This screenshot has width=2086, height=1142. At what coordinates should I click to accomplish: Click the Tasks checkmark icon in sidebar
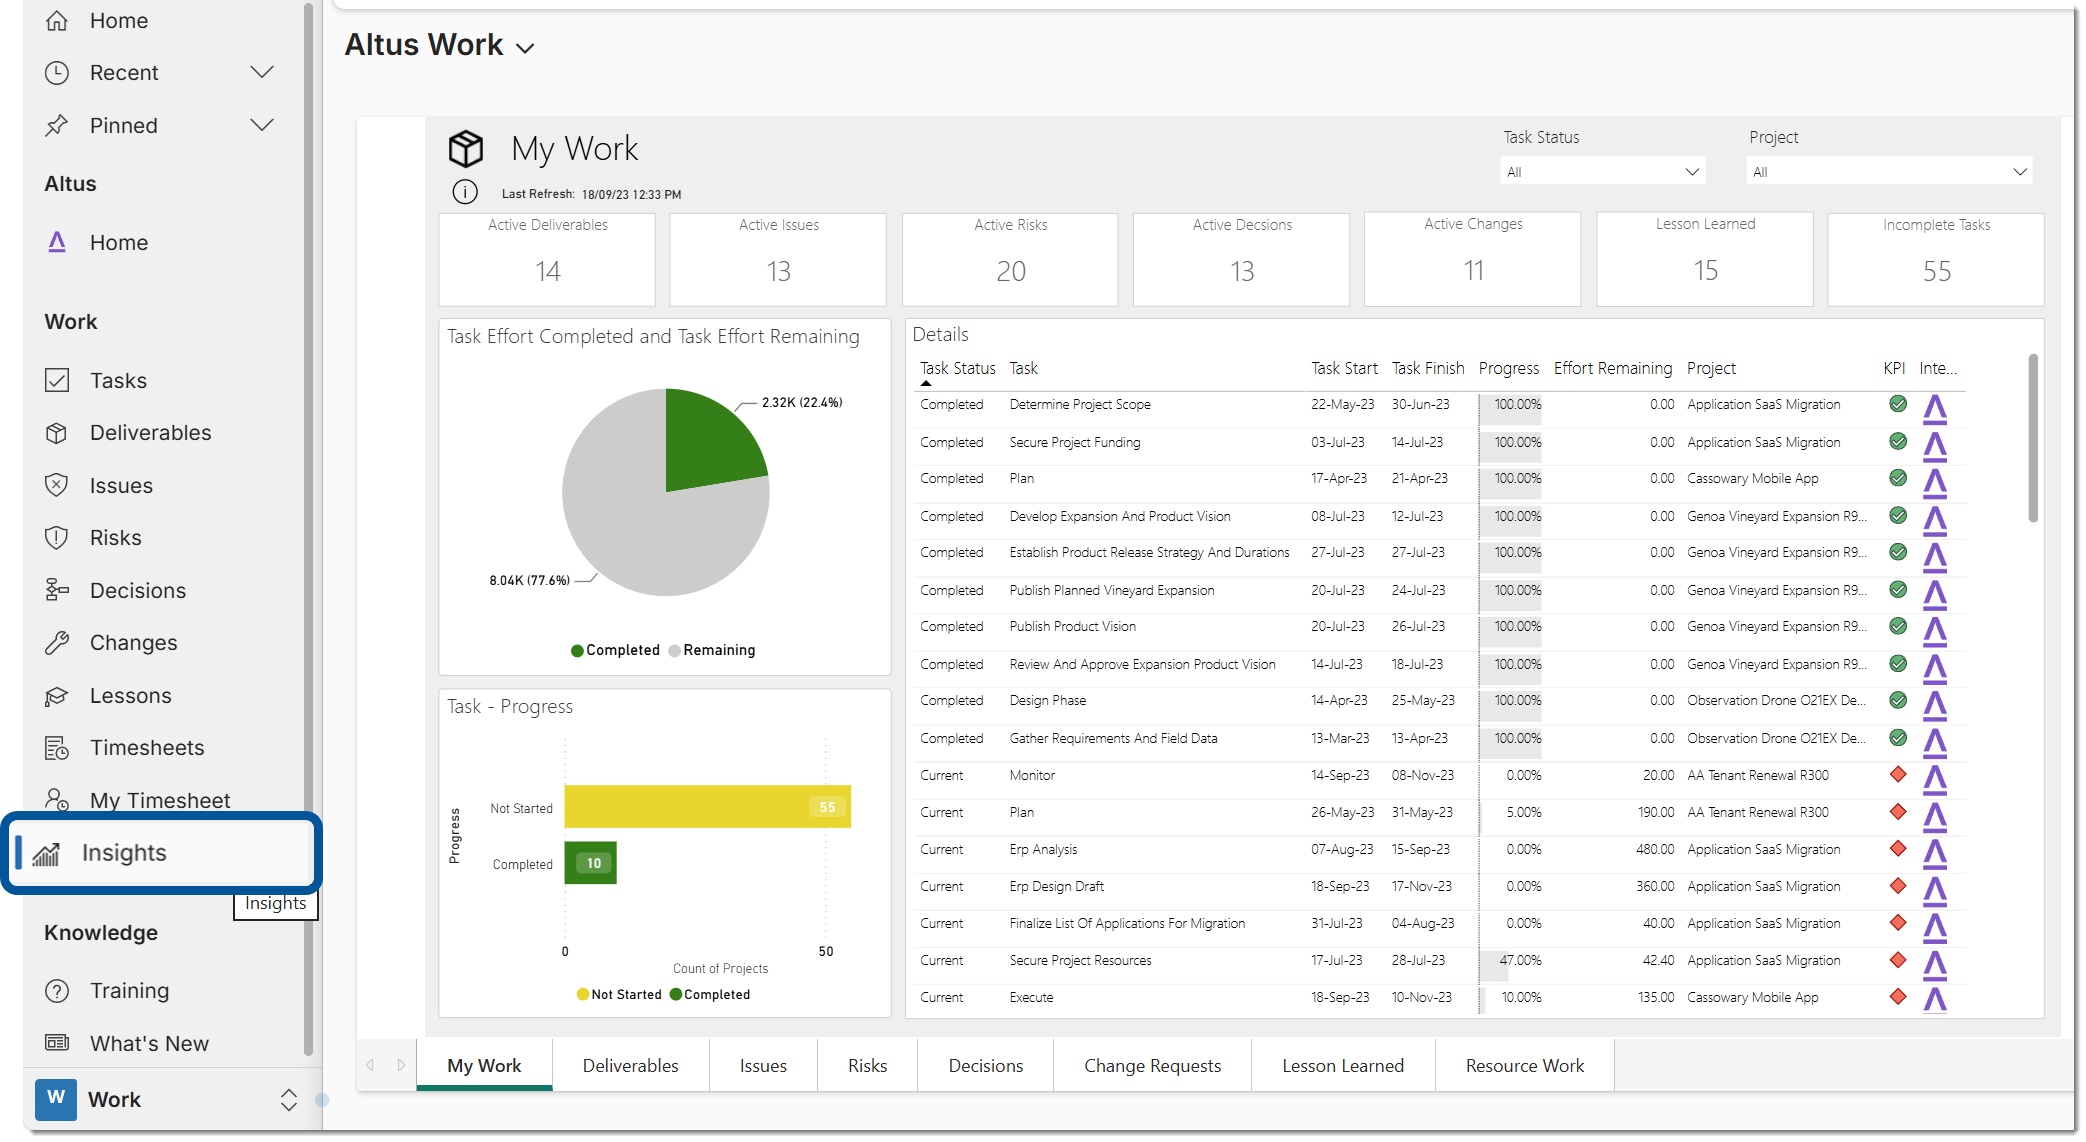point(57,380)
